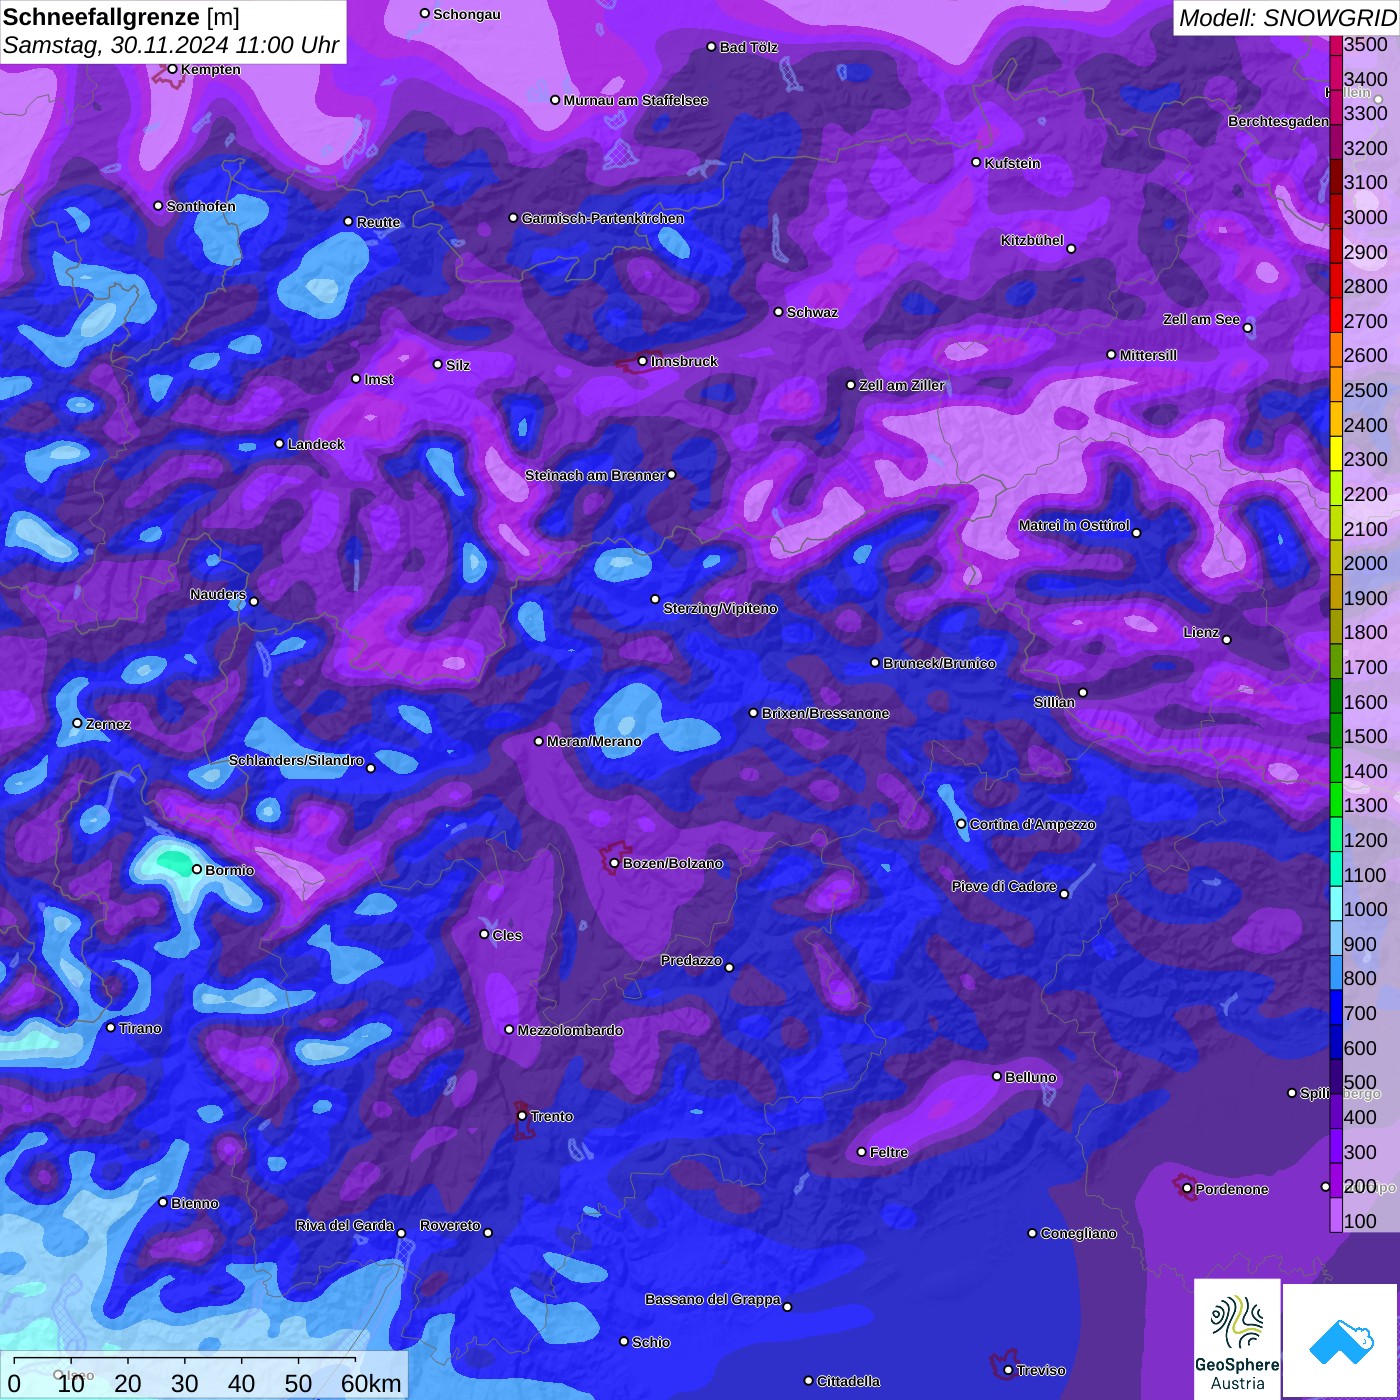Image resolution: width=1400 pixels, height=1400 pixels.
Task: Click the 'Mittersill' label
Action: click(x=1148, y=355)
